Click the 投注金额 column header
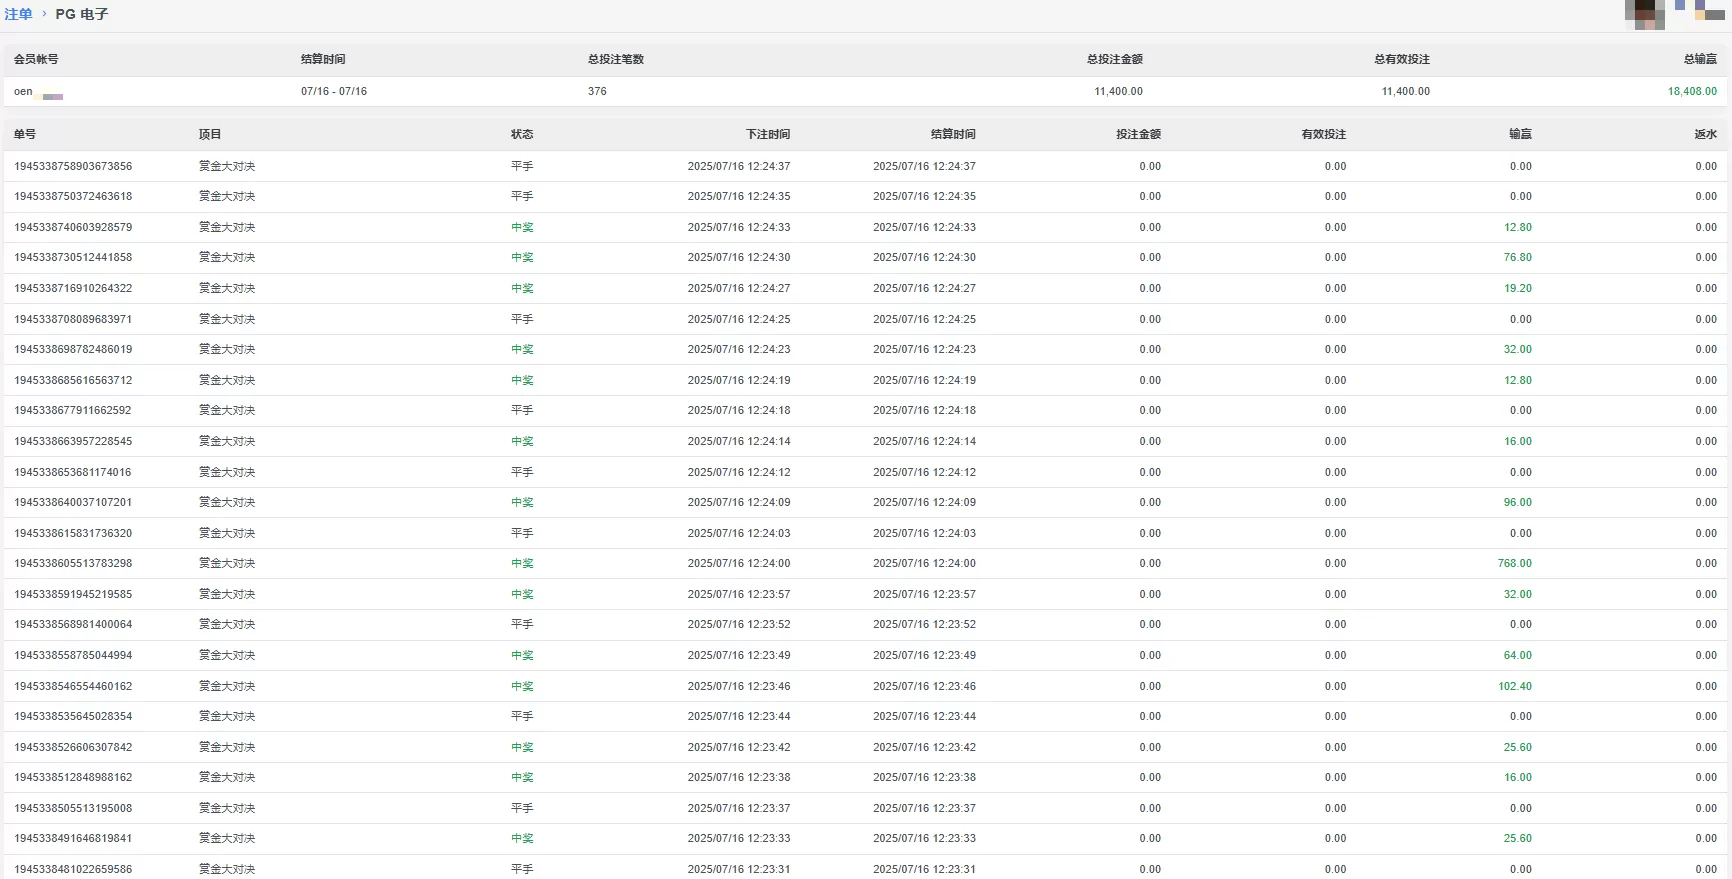Image resolution: width=1732 pixels, height=879 pixels. click(1139, 134)
